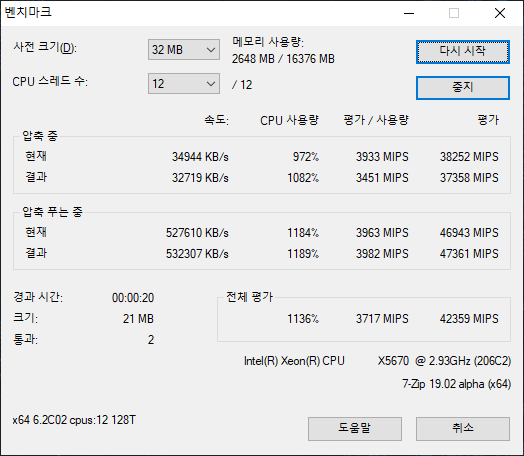Click the 사전 크기(D): label
524x456 pixels.
click(x=45, y=47)
